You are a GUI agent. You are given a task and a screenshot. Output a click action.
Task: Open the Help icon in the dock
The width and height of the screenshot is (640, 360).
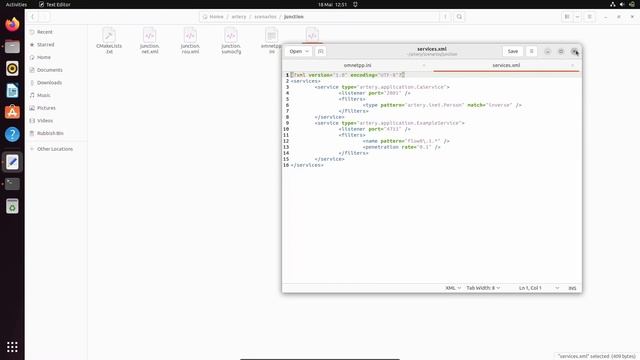(x=12, y=134)
